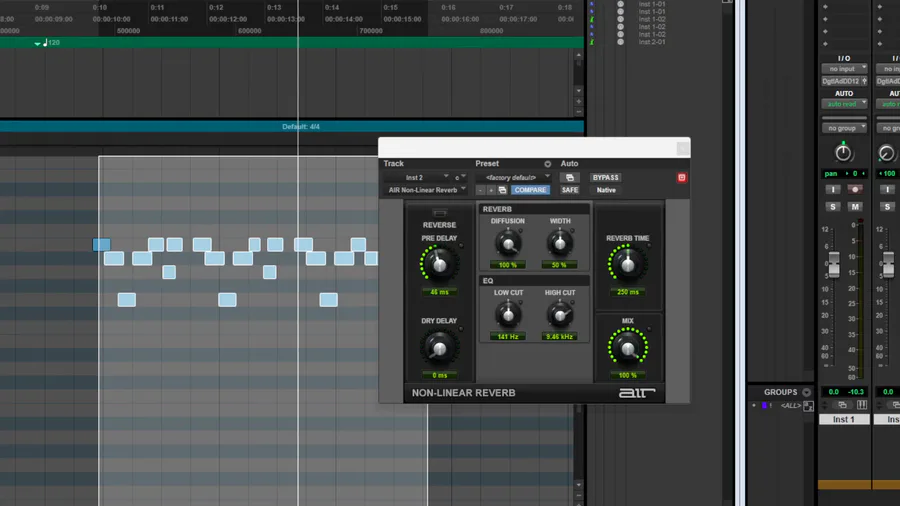Toggle Inst 1 input monitor (I) button

[x=833, y=189]
